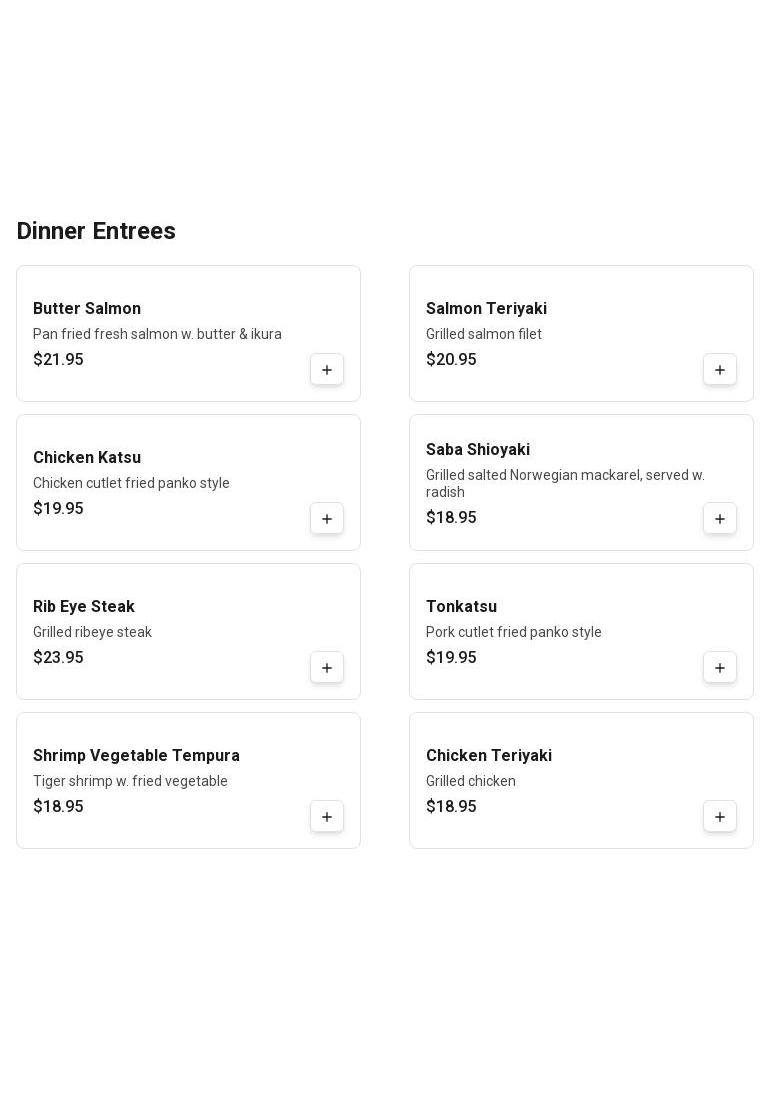770x1103 pixels.
Task: Add Saba Shioyaki via its plus icon
Action: (x=720, y=519)
